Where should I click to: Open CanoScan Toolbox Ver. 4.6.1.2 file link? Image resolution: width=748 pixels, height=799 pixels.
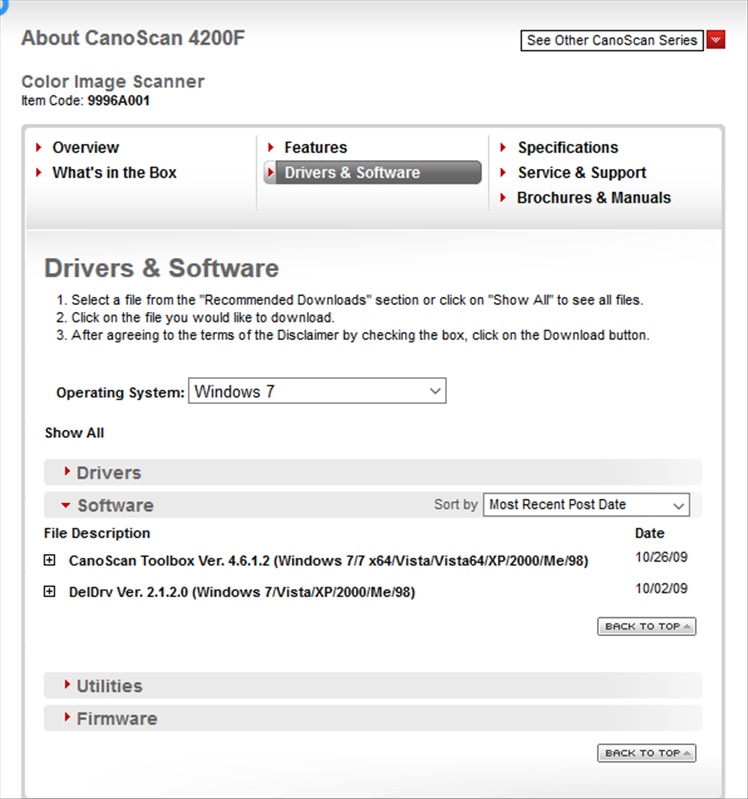(x=328, y=561)
